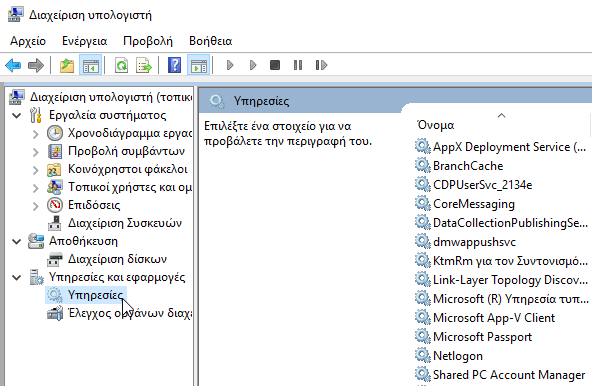The height and width of the screenshot is (386, 592).
Task: Click the gear icon beside CoreMessaging
Action: pos(422,204)
